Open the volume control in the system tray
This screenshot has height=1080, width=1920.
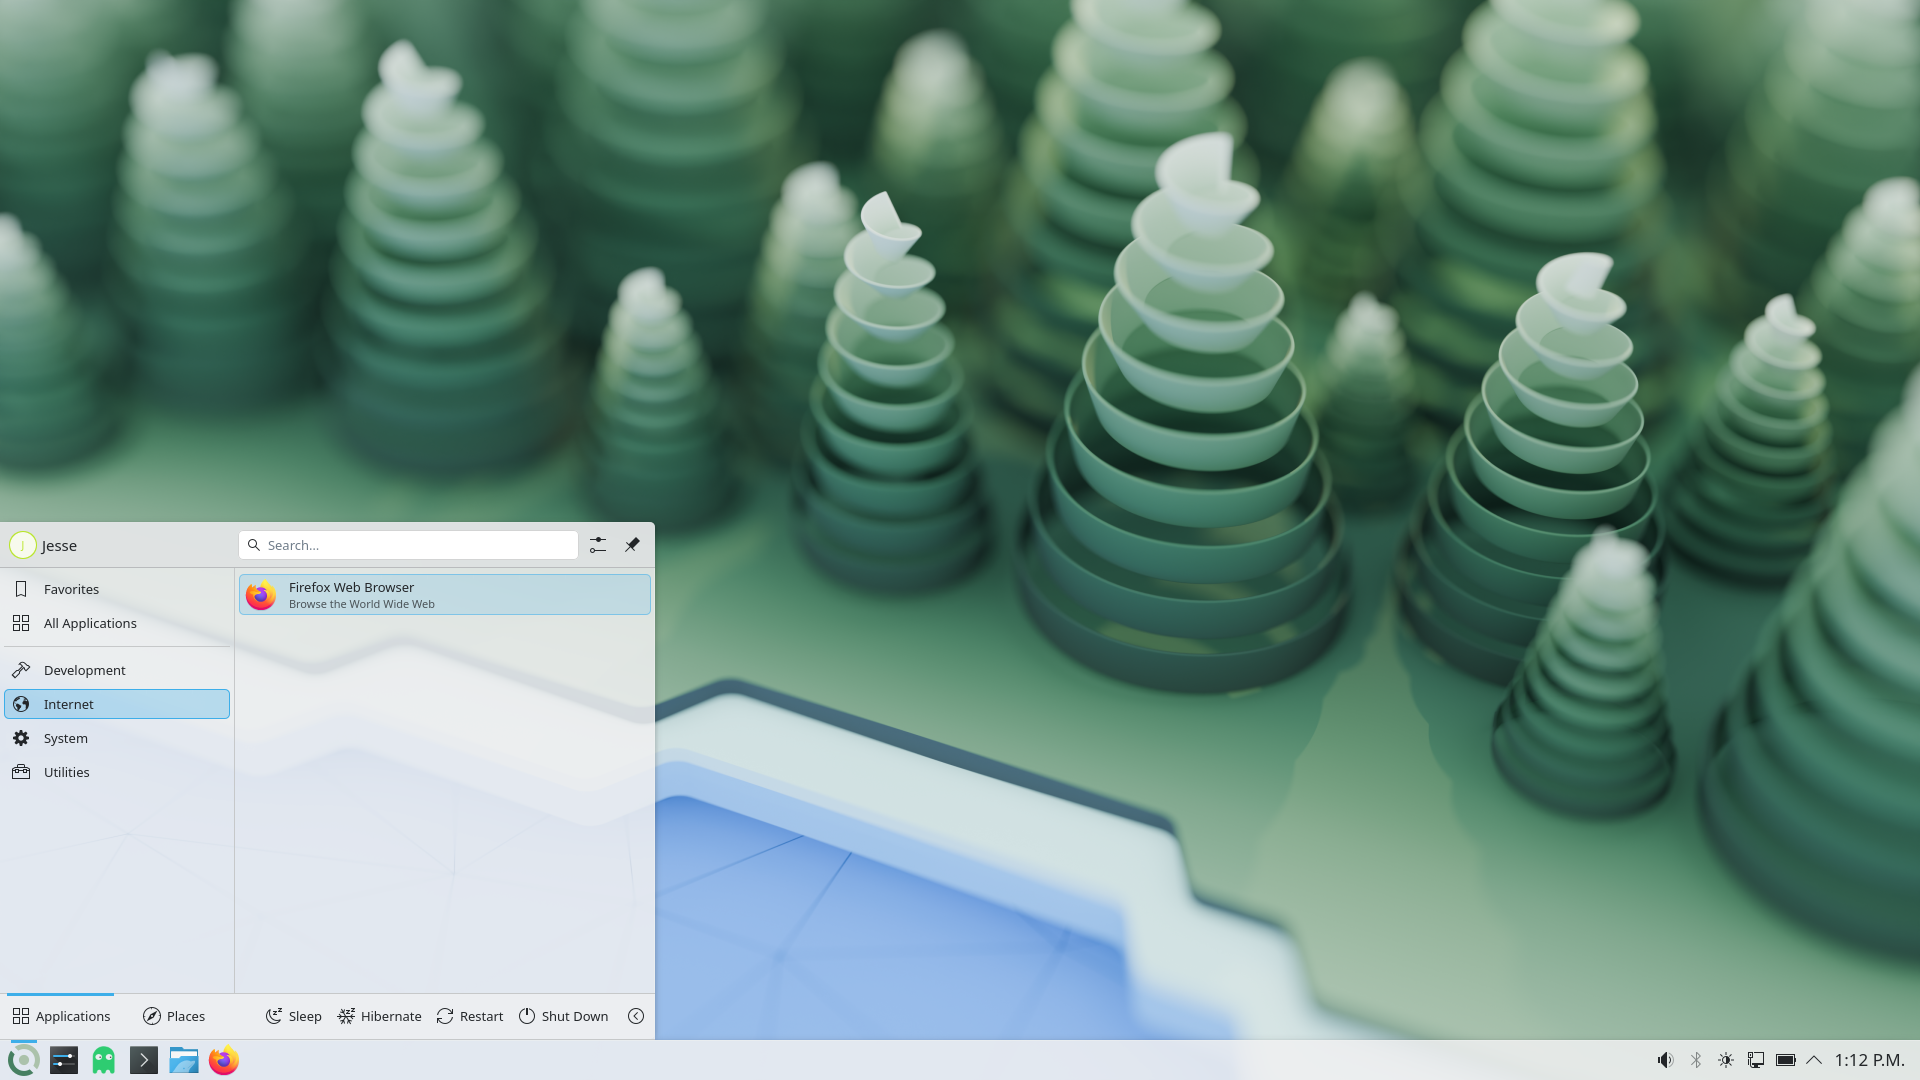[1665, 1060]
